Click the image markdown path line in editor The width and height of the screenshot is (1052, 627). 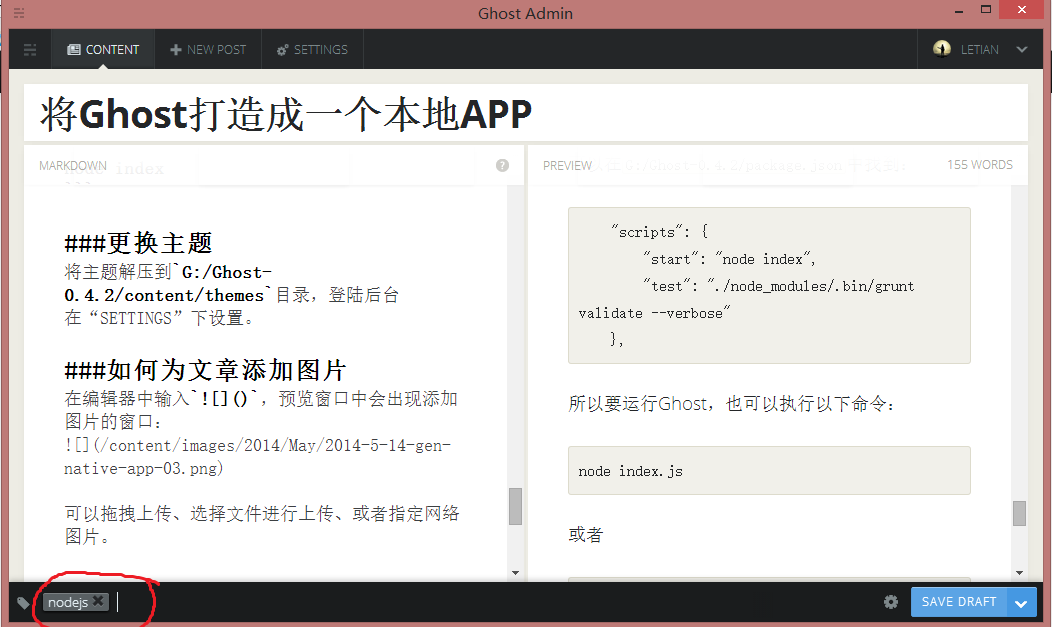coord(258,457)
